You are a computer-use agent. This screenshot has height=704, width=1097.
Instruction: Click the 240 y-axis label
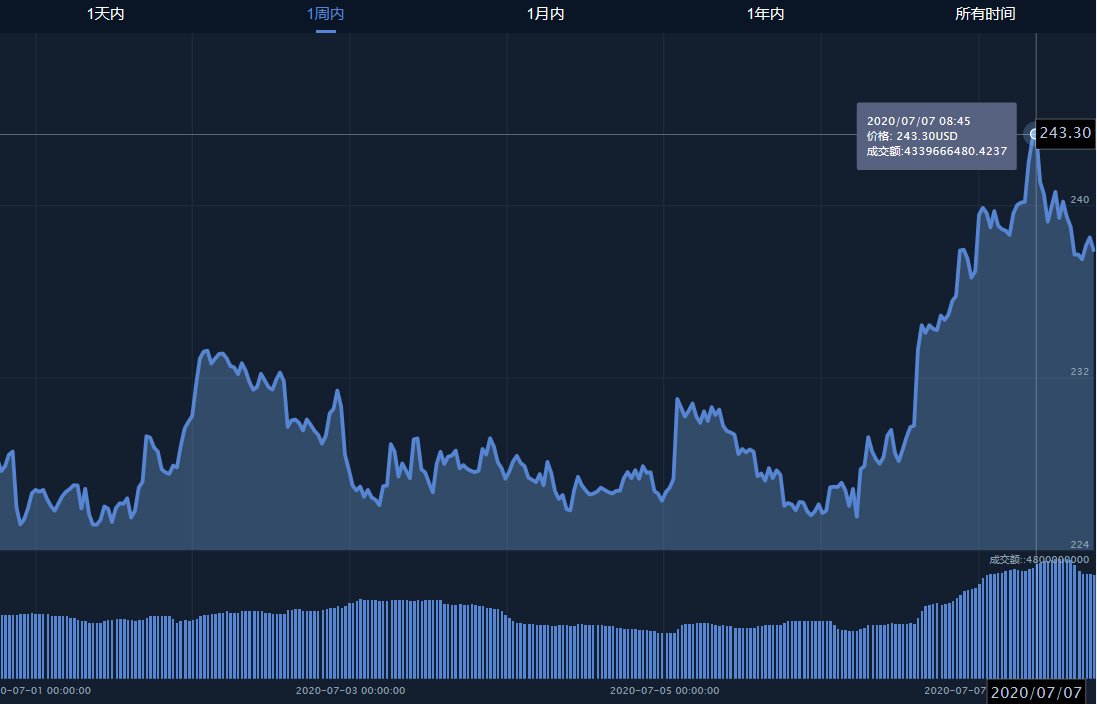(1080, 199)
